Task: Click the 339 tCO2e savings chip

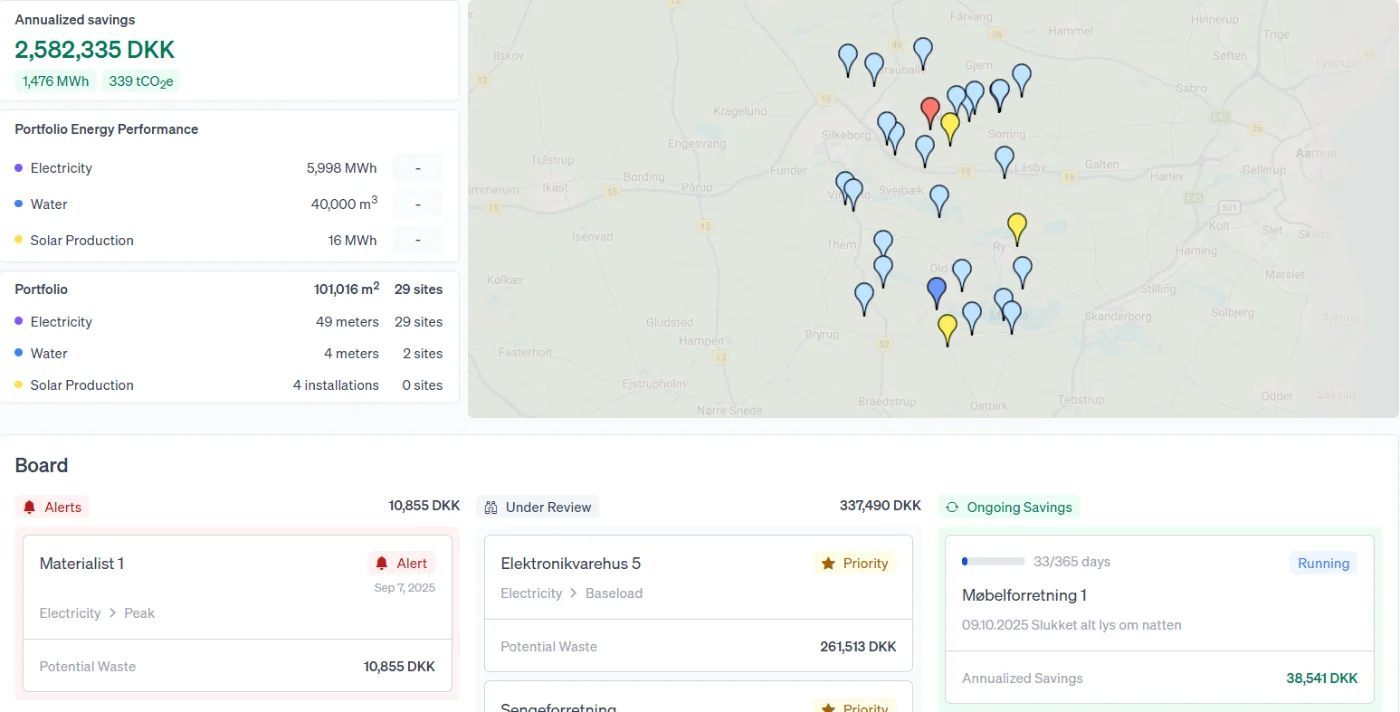Action: 140,81
